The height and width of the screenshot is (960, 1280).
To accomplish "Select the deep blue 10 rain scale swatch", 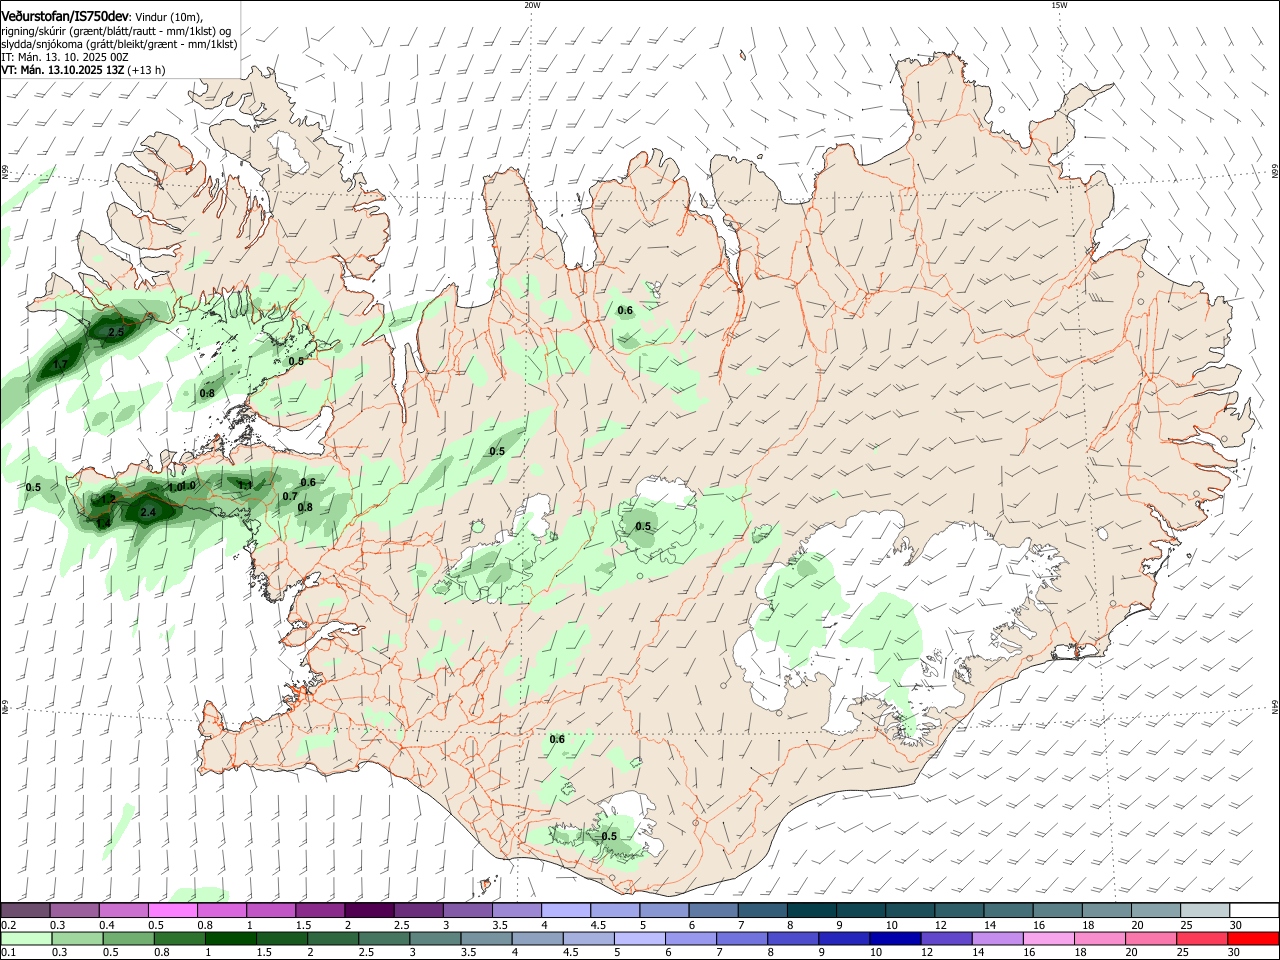I will pyautogui.click(x=895, y=938).
